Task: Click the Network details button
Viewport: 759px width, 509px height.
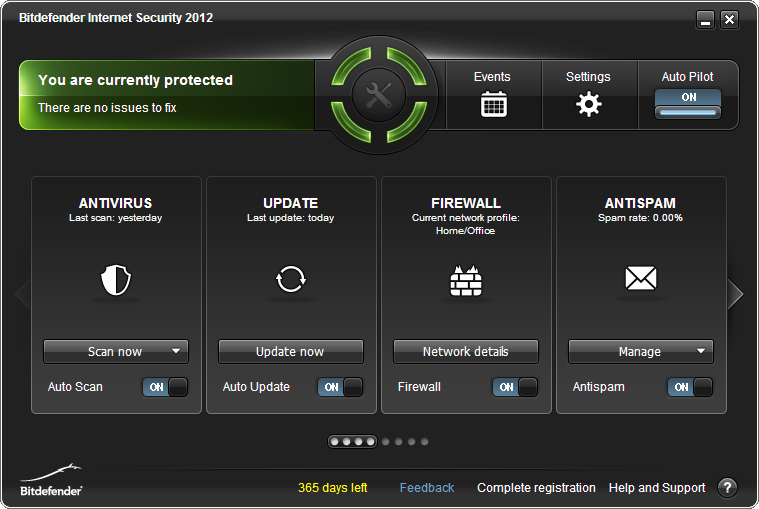Action: pyautogui.click(x=465, y=352)
